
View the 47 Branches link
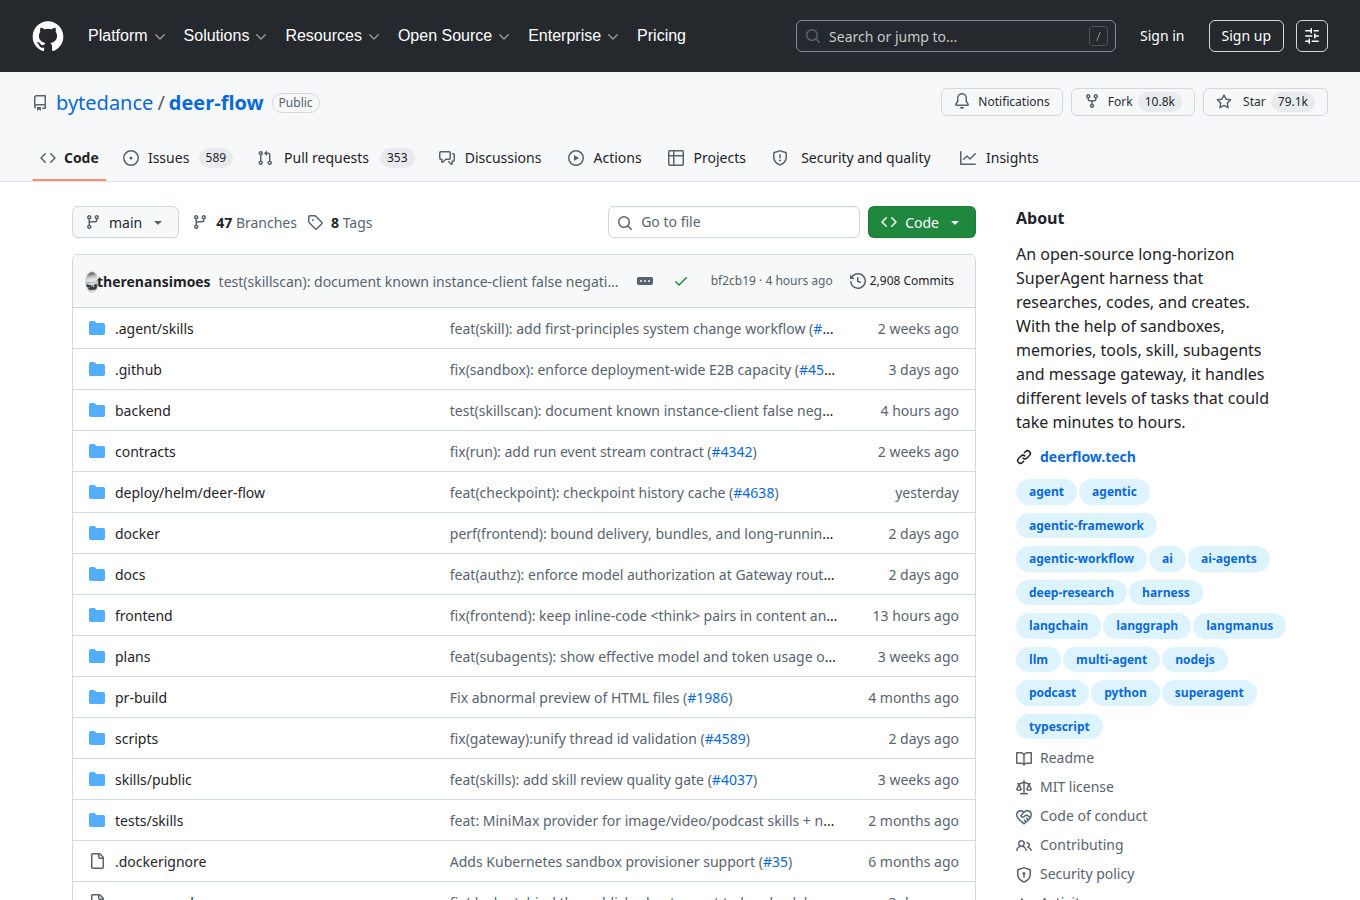coord(245,222)
